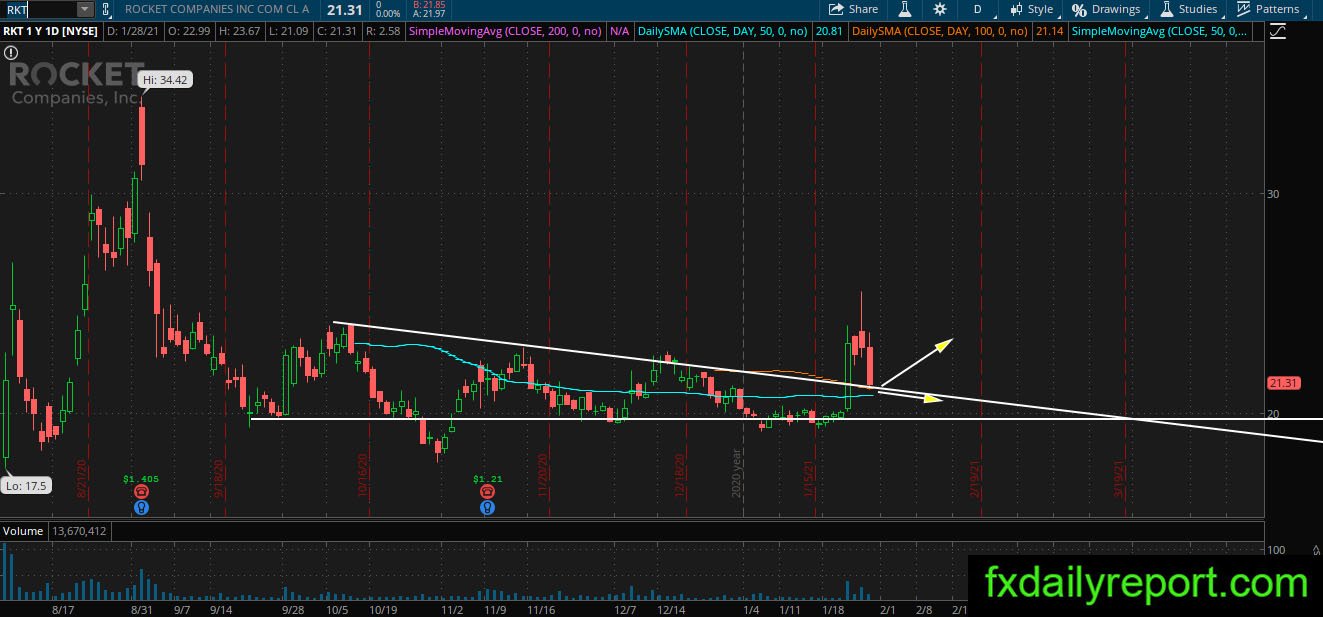
Task: Click the first red earnings phone icon at $1.405
Action: [x=142, y=492]
